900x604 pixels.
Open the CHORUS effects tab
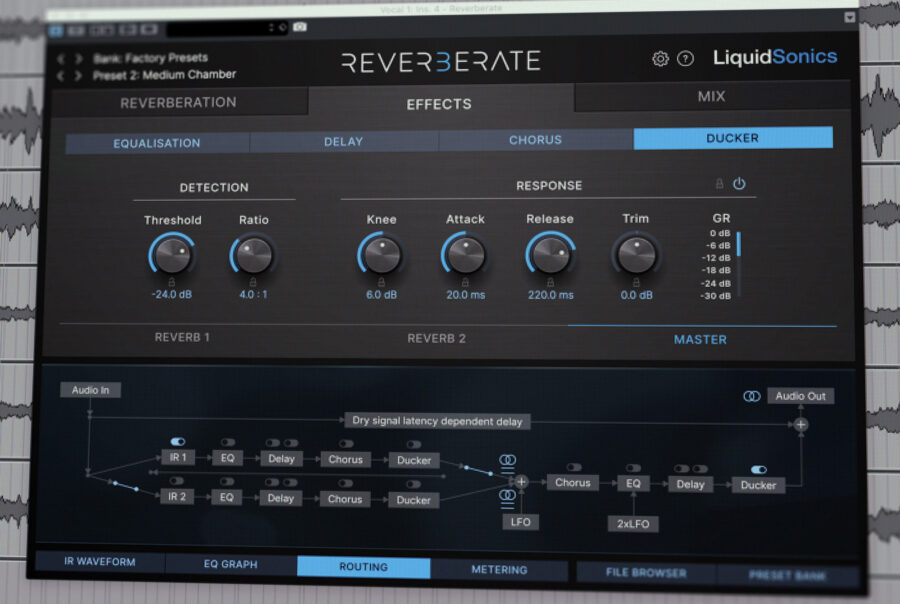[x=535, y=140]
